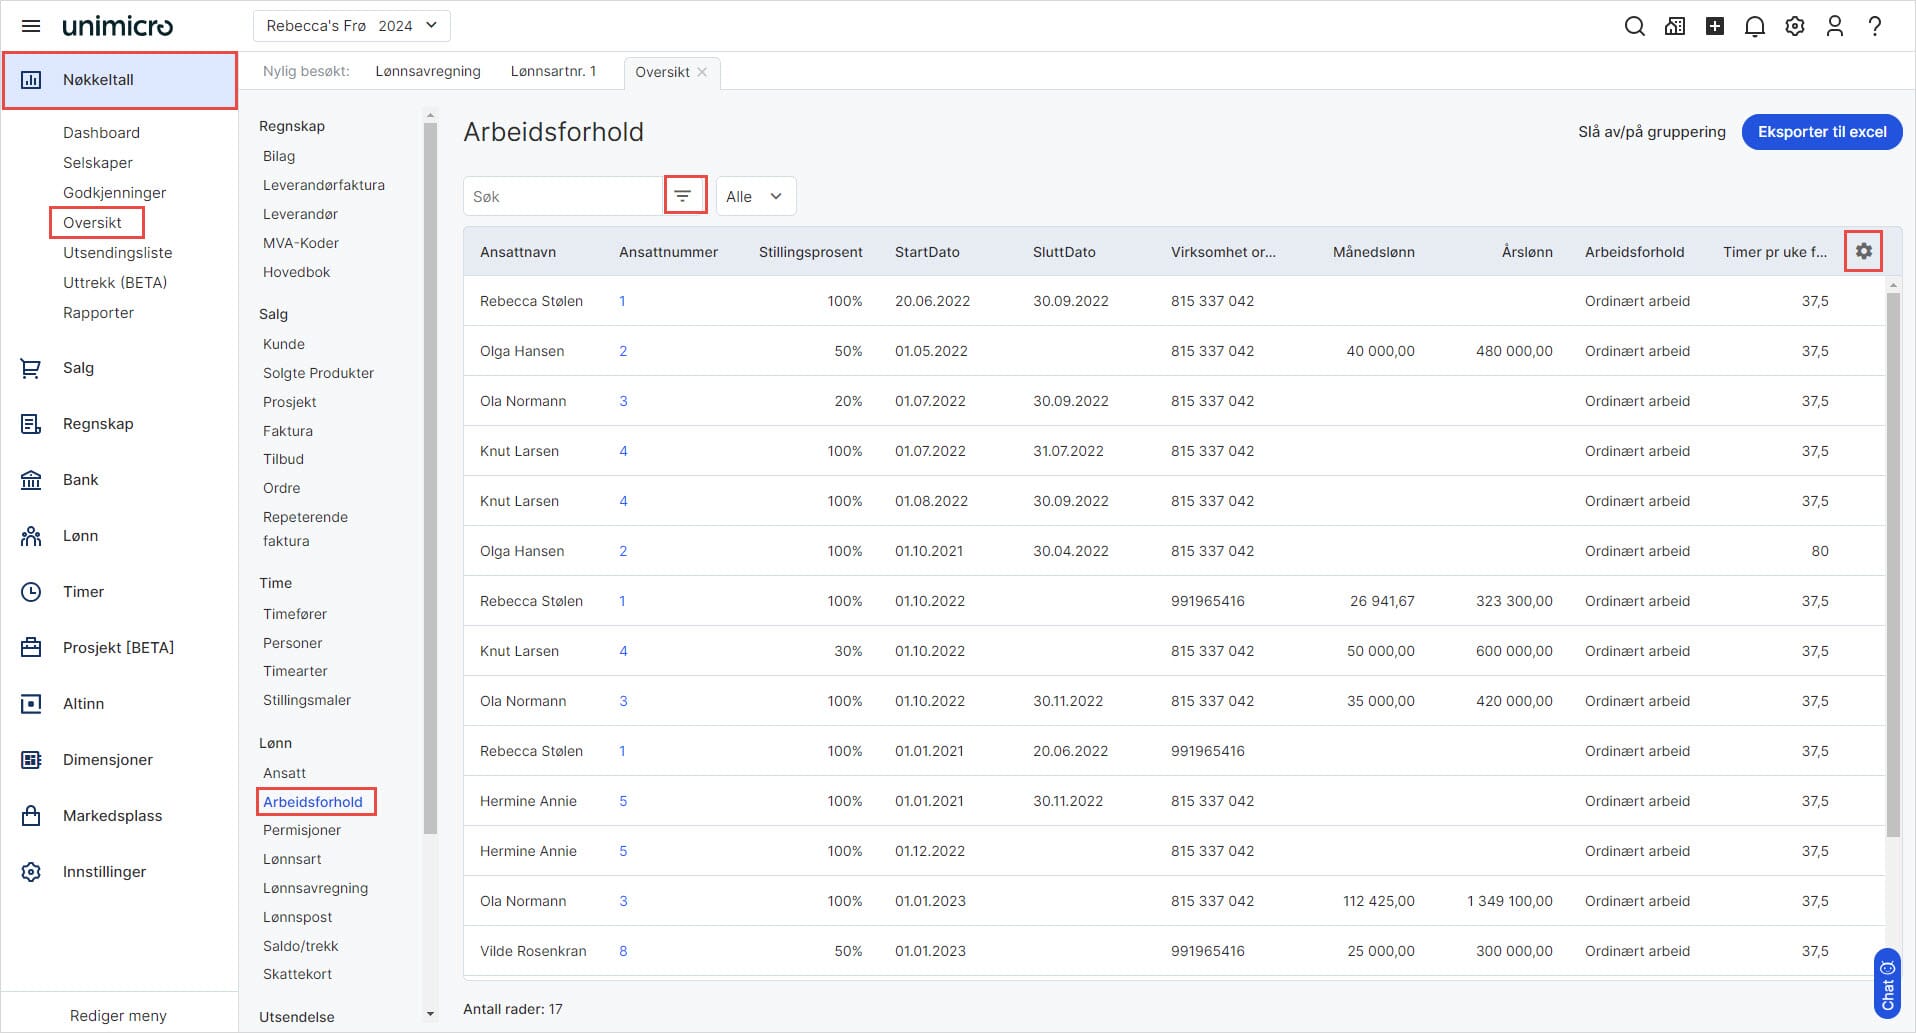Open the Rebecca's Frø 2024 company dropdown

(x=351, y=26)
